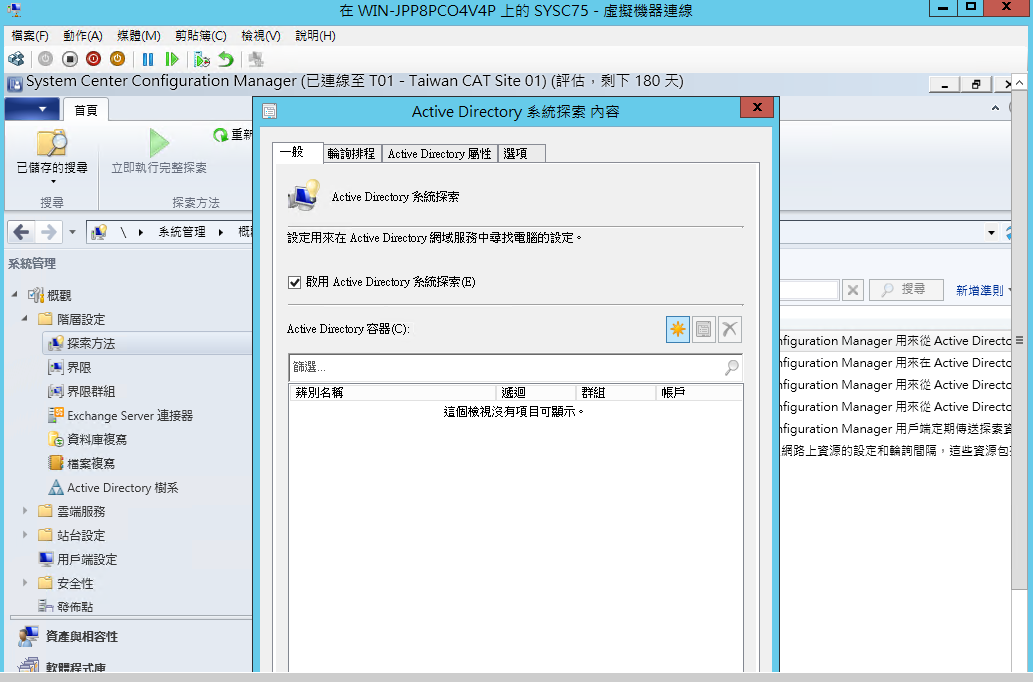Click the delete container X icon
Screen dimensions: 1033x682
729,329
